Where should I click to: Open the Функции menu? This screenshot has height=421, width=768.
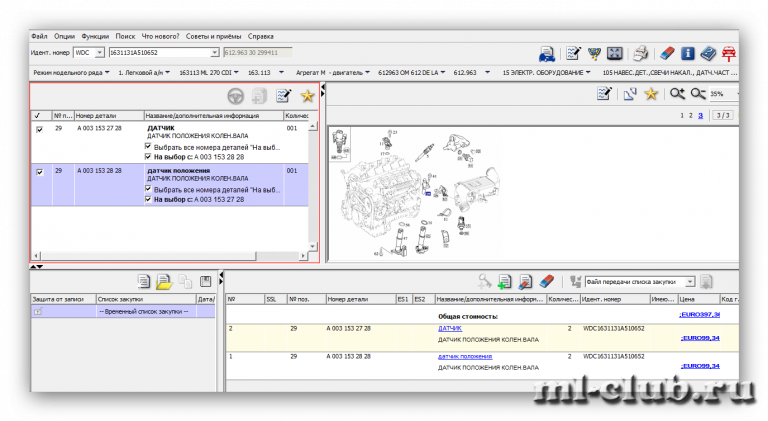click(x=95, y=36)
